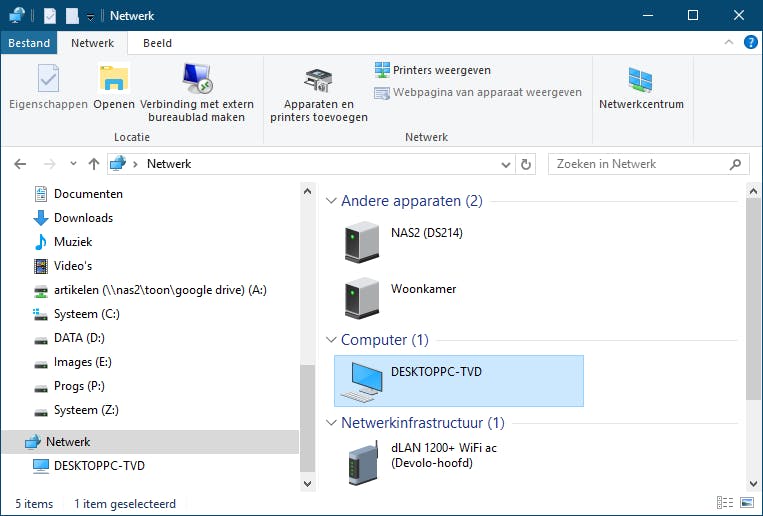This screenshot has width=763, height=516.
Task: Click the quick access properties icon in title bar
Action: click(50, 16)
